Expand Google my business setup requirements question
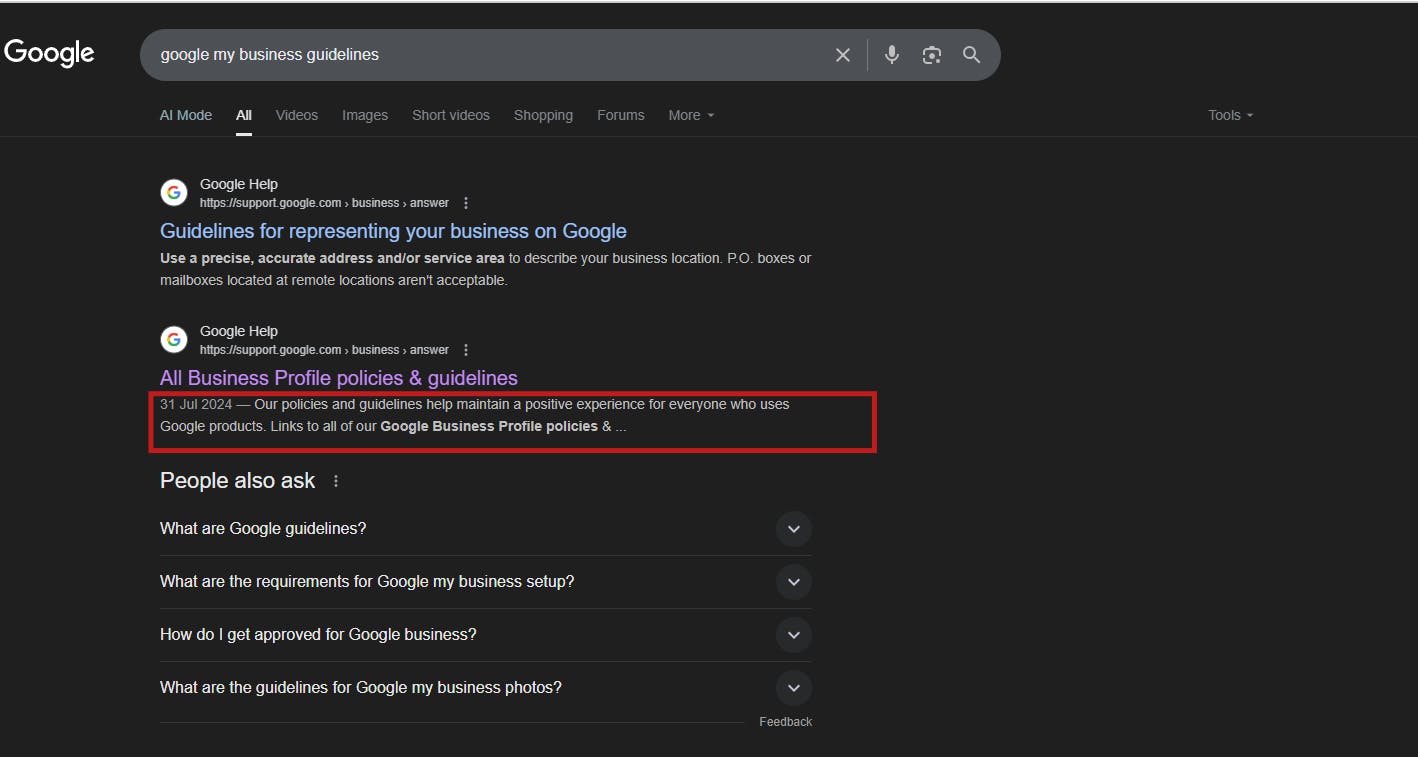This screenshot has height=757, width=1418. (x=793, y=582)
